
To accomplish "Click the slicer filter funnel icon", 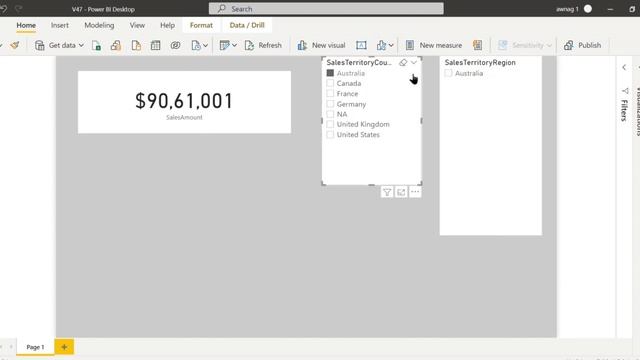I will tap(387, 192).
